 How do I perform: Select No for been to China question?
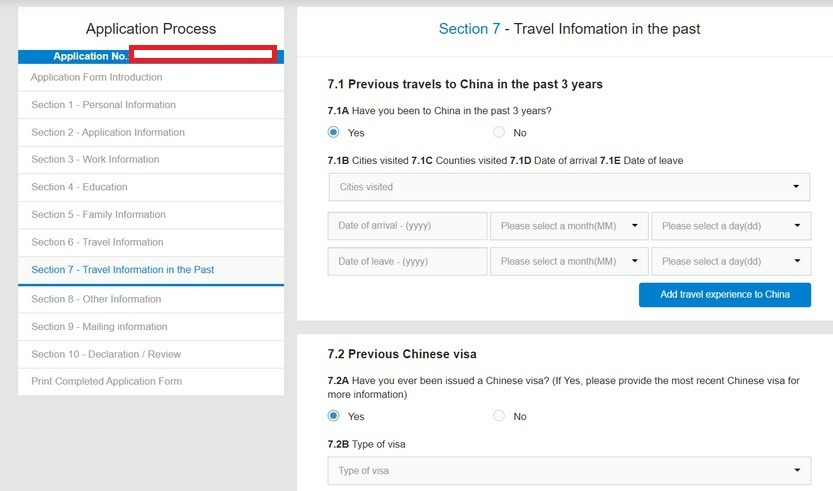coord(499,133)
